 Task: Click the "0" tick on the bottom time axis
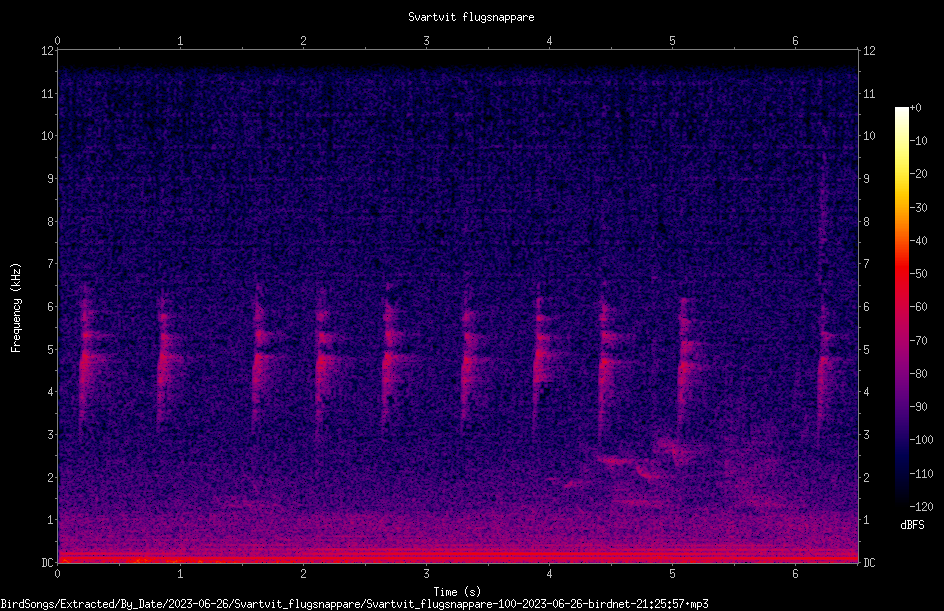(57, 574)
